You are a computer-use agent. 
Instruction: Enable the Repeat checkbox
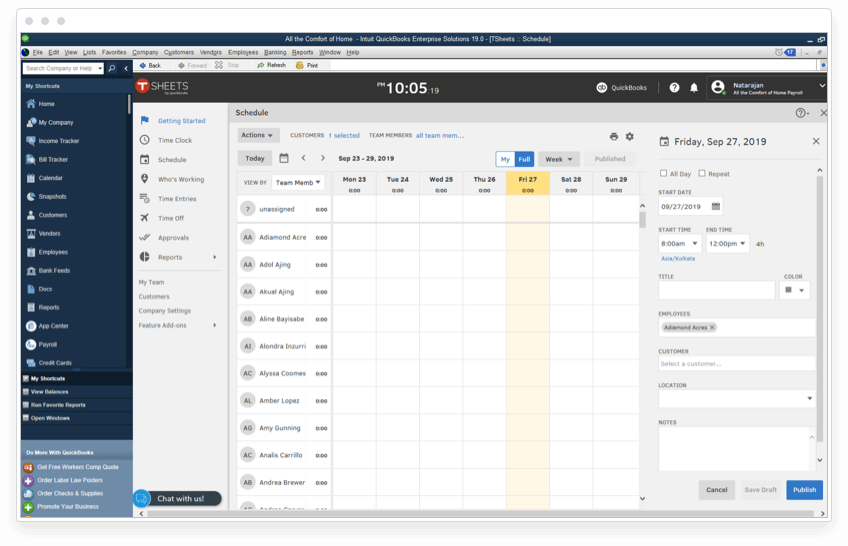tap(701, 174)
